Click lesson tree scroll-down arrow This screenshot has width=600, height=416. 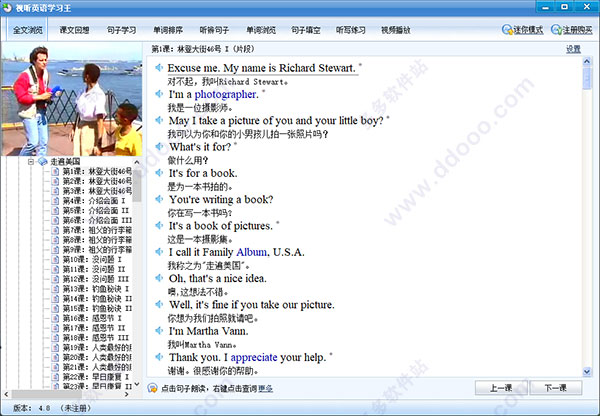137,384
